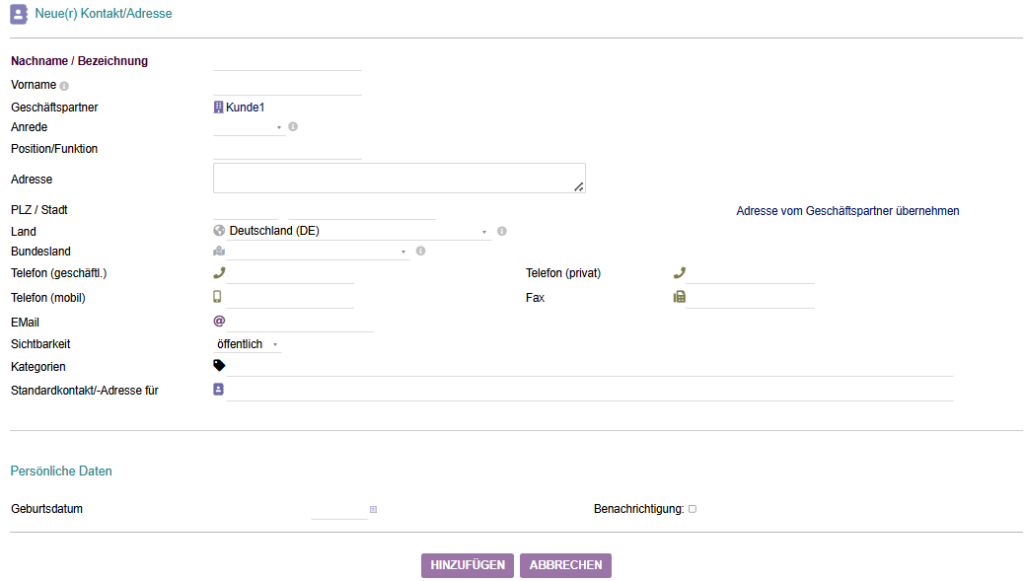Open the Geburtsdatum calendar picker icon

(x=373, y=510)
